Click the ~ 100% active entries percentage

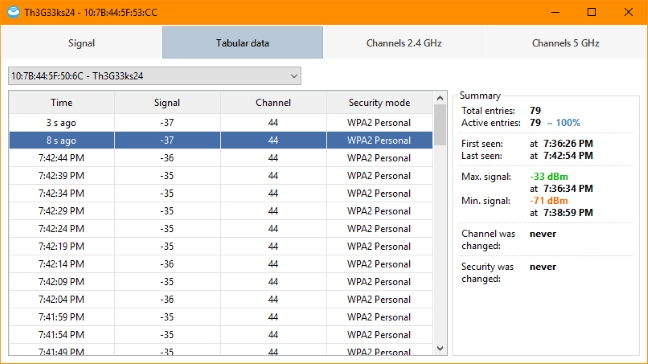564,123
